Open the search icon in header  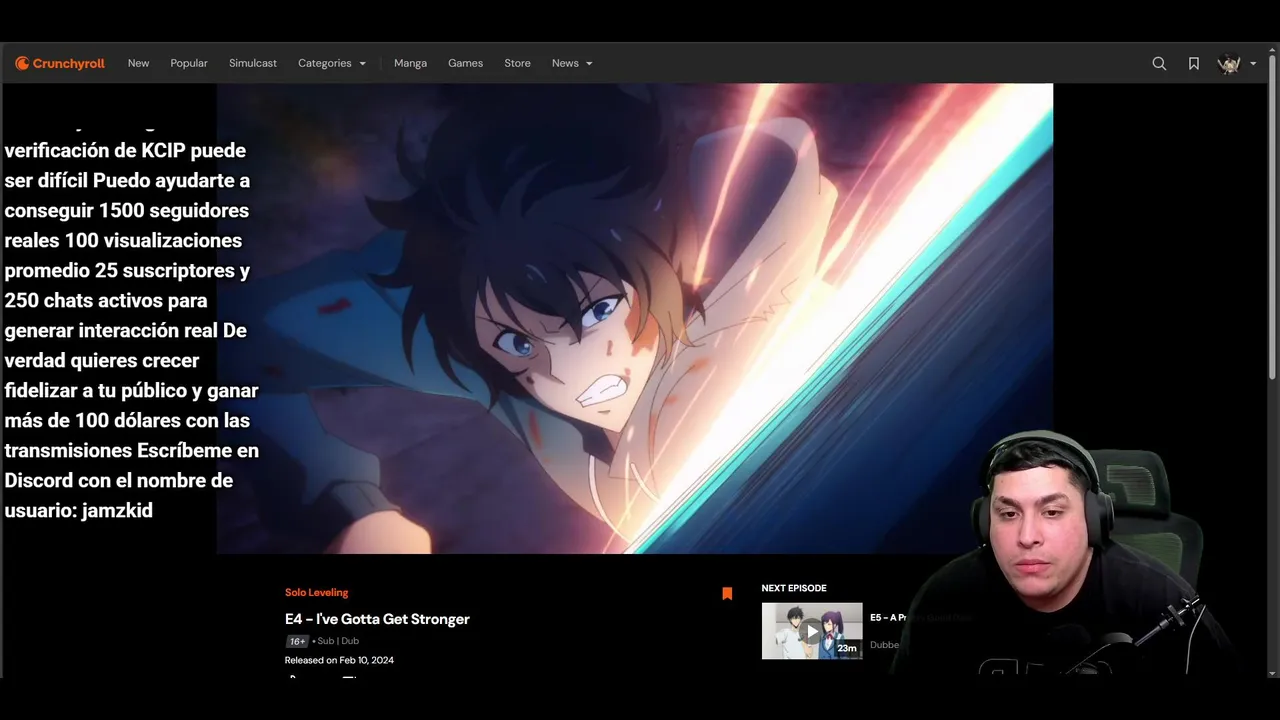pos(1159,63)
